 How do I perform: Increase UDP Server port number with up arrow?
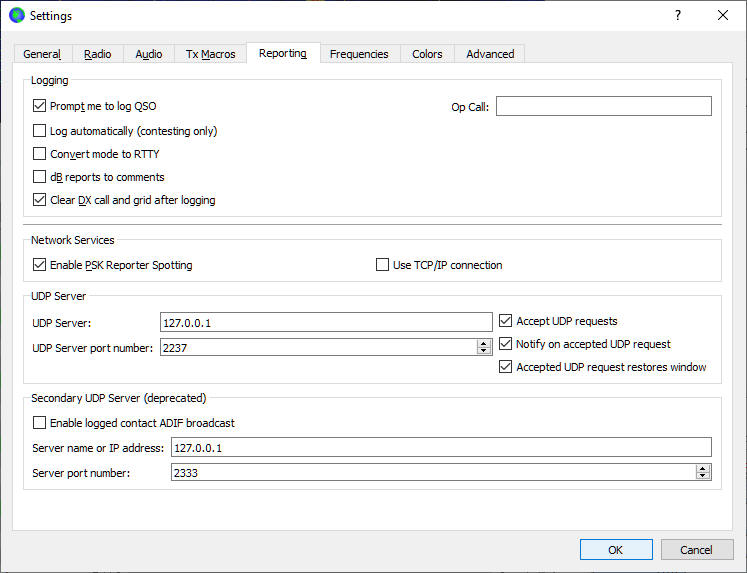(484, 343)
